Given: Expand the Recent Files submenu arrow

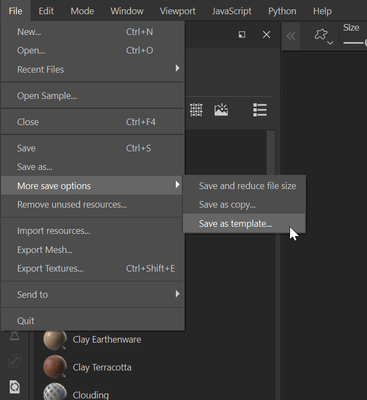Looking at the screenshot, I should tap(177, 68).
